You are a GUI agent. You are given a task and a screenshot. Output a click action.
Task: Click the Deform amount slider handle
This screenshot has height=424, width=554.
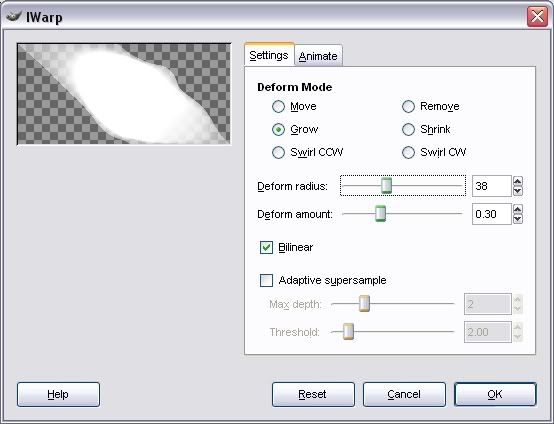(381, 214)
